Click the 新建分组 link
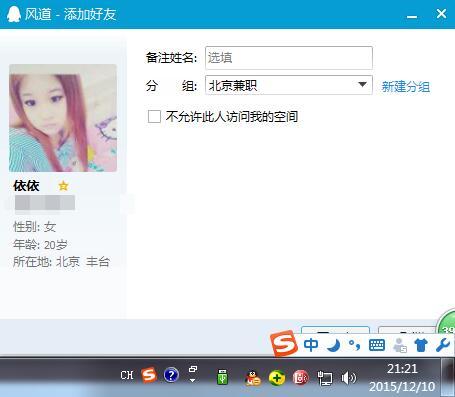 click(406, 87)
